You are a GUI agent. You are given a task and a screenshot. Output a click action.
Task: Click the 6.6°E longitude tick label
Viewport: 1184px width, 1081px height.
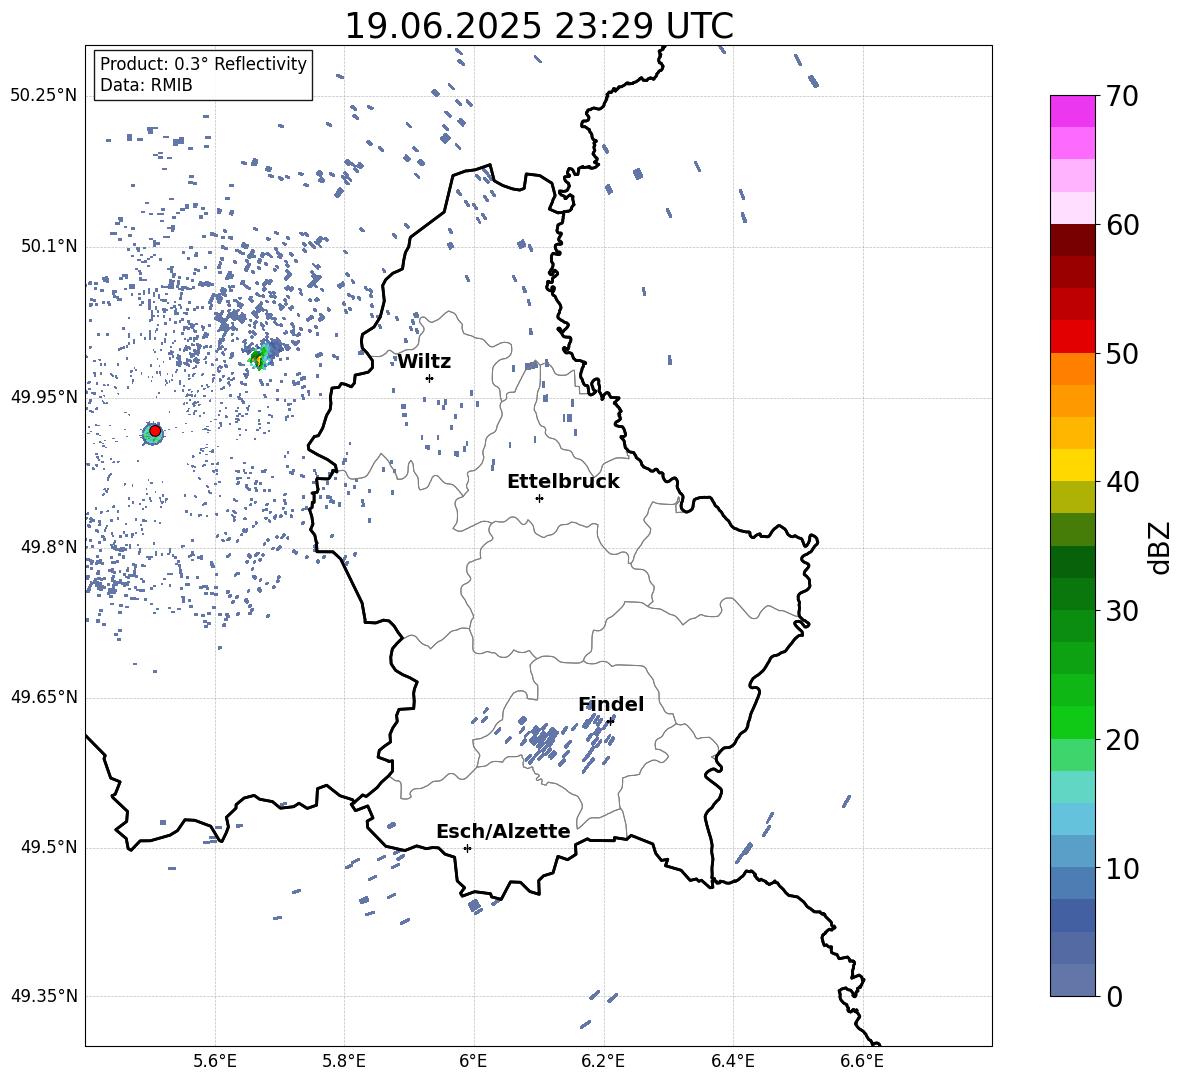click(862, 1061)
